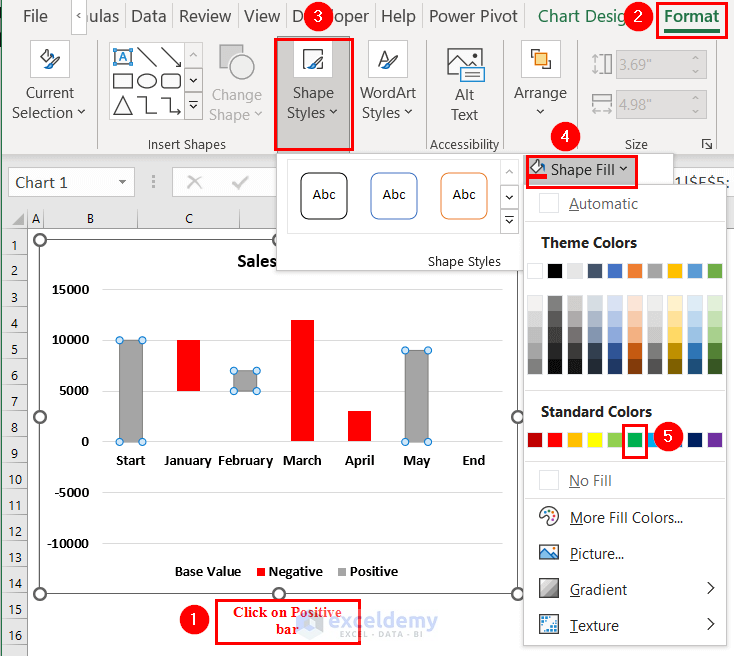
Task: Switch to the Data tab
Action: pyautogui.click(x=148, y=16)
